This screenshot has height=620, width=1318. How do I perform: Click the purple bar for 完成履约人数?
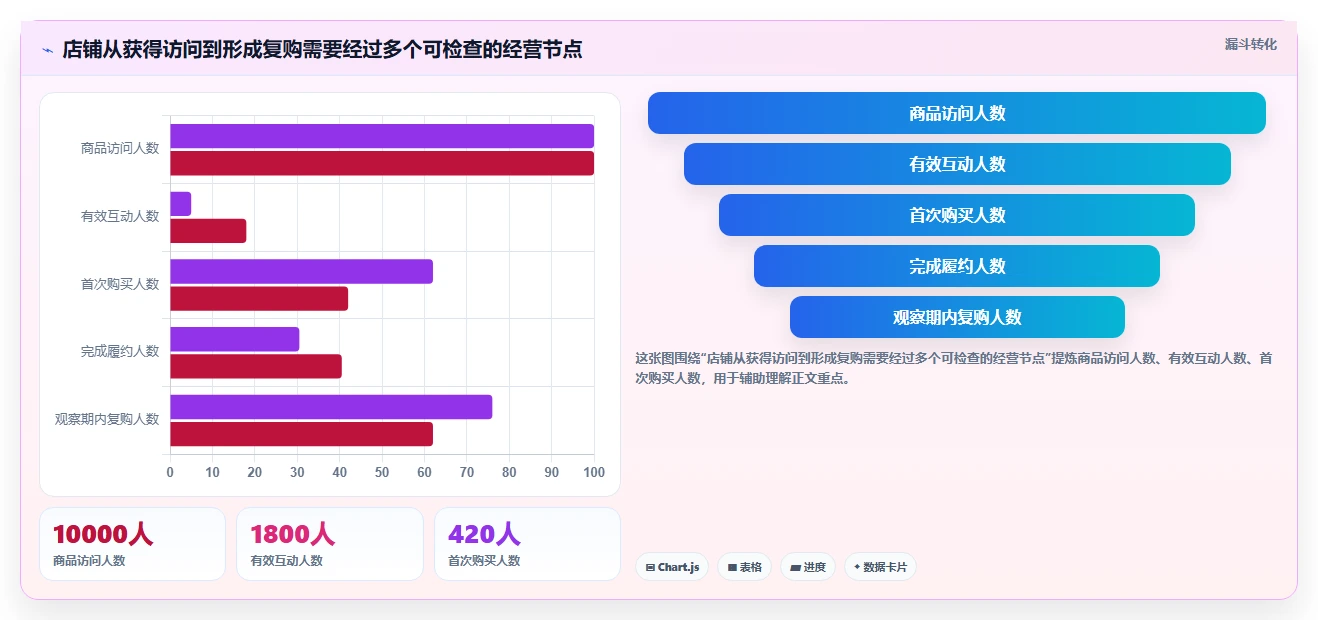click(x=235, y=339)
